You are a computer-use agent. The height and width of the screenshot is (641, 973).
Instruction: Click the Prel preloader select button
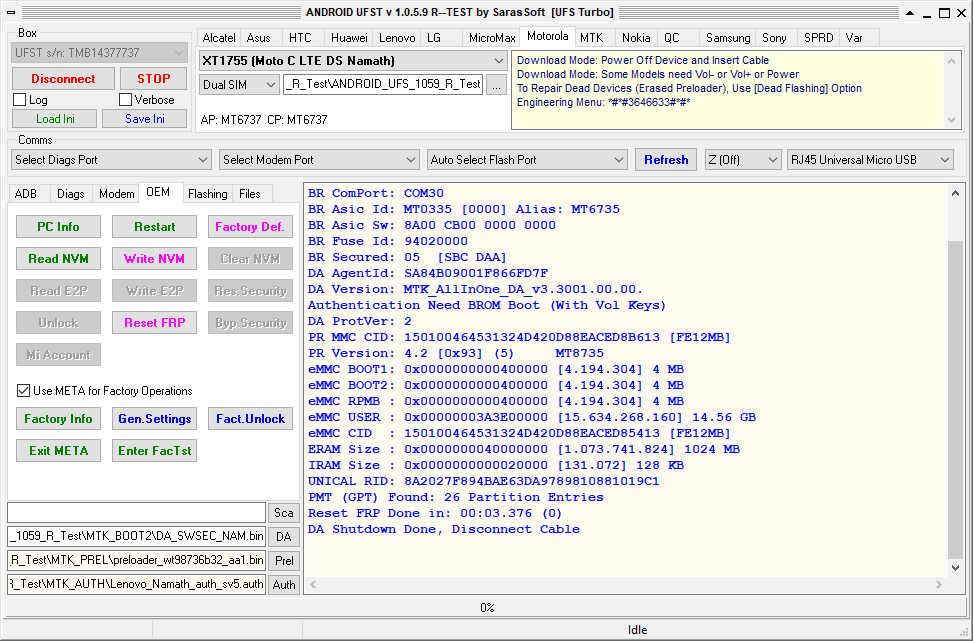pyautogui.click(x=284, y=560)
